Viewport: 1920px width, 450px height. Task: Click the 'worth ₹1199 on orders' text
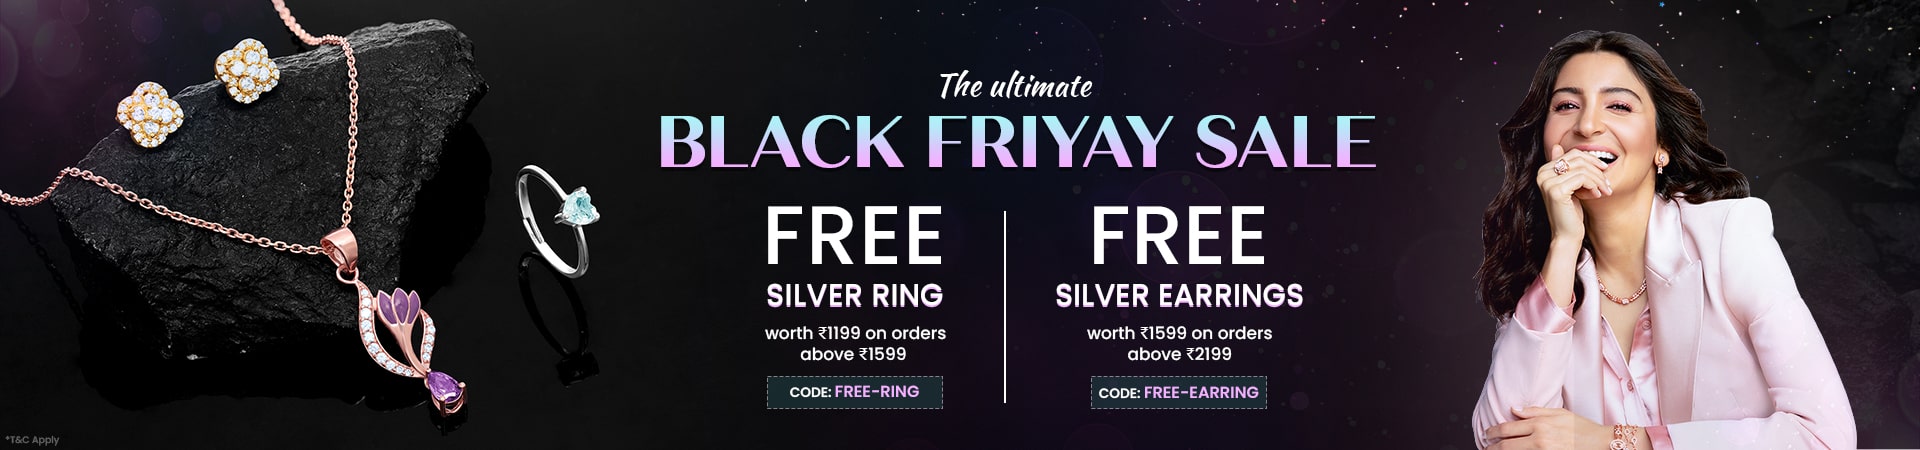tap(855, 333)
